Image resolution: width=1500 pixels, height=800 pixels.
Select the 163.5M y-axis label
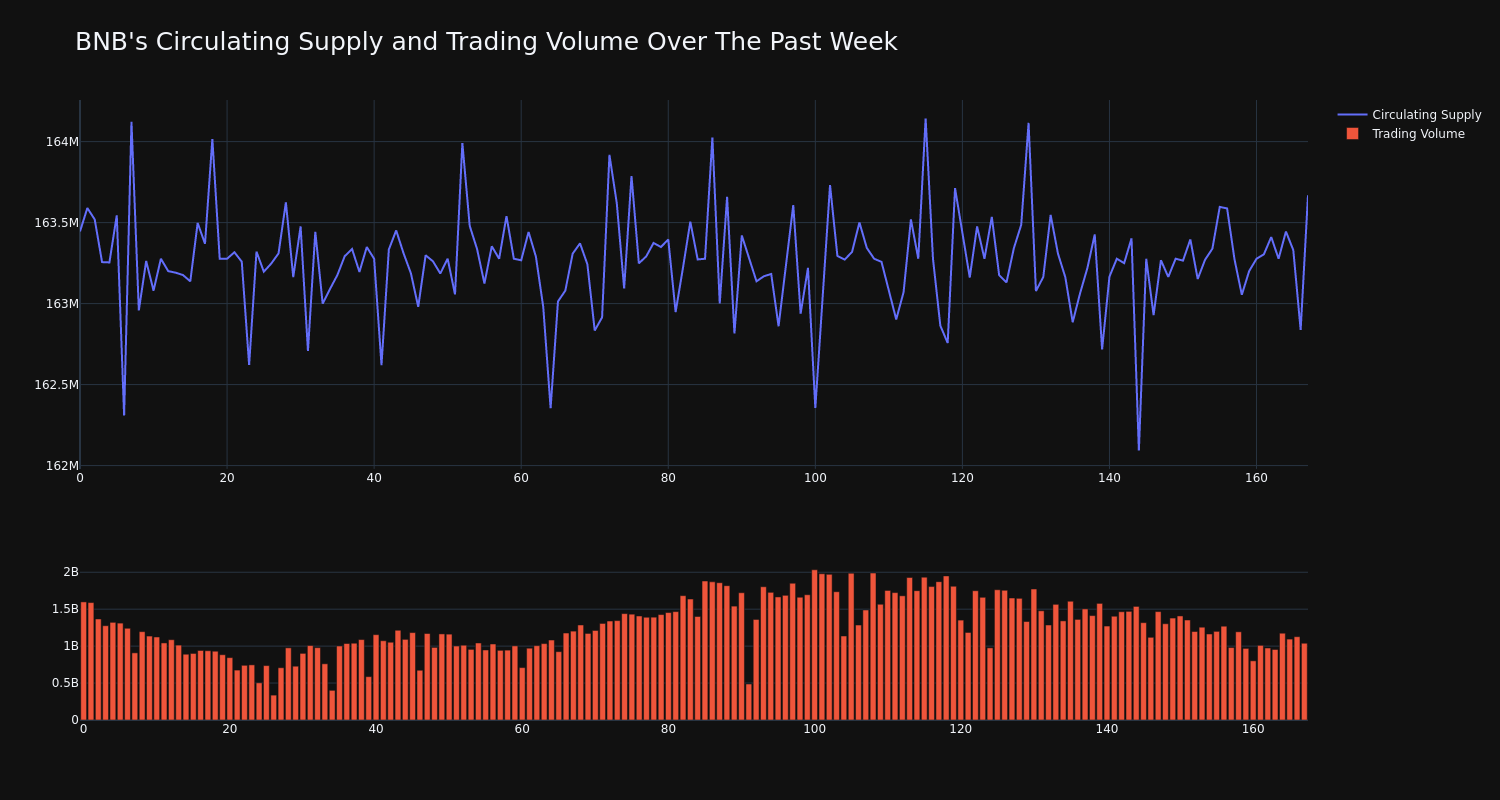56,223
